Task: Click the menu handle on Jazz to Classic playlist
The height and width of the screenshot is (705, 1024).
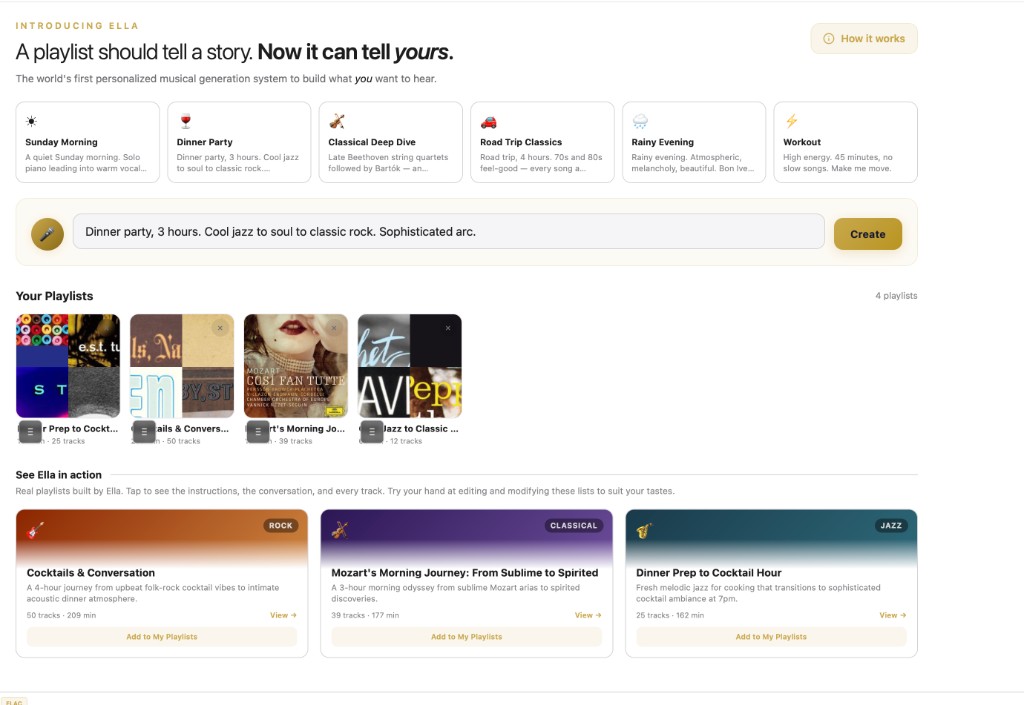Action: (373, 431)
